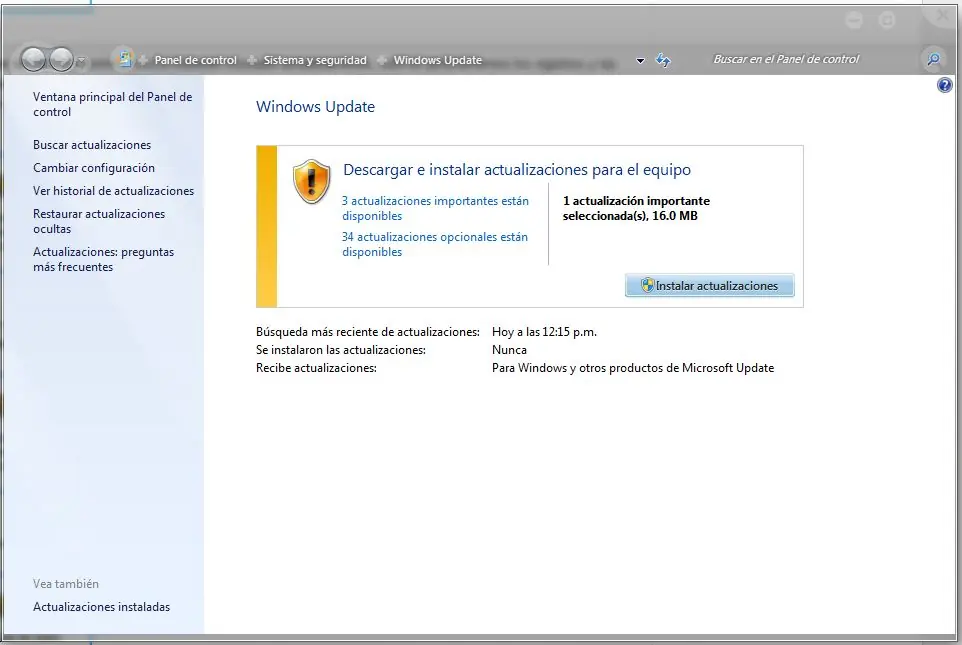Click Restaurar actualizaciones ocultas
962x645 pixels.
99,221
